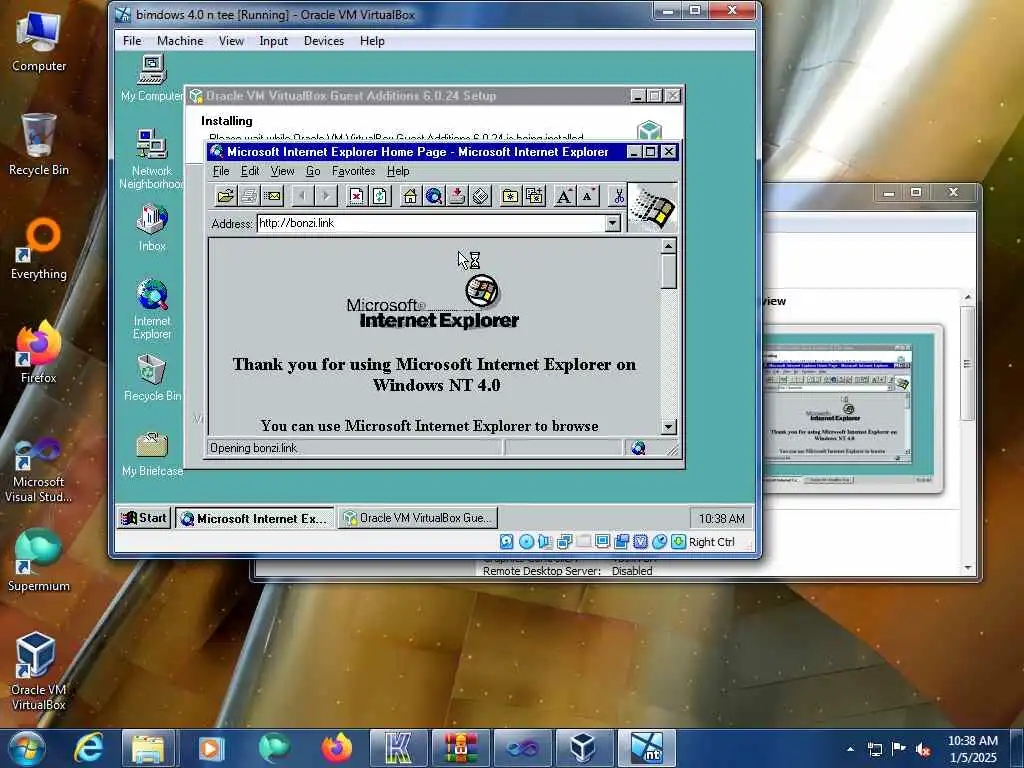The image size is (1024, 768).
Task: Open VirtualBox Input menu
Action: click(273, 40)
